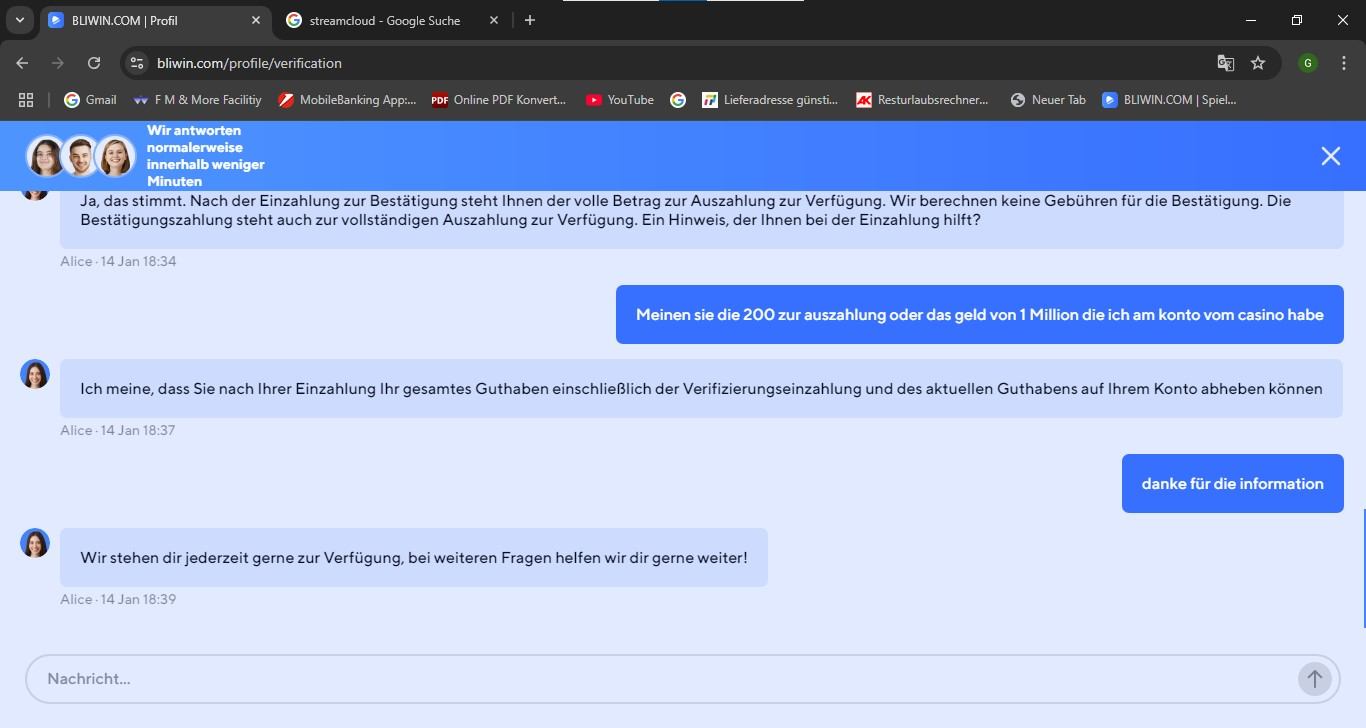Expand the tab search dropdown arrow
Screen dimensions: 1366x728
tap(19, 20)
